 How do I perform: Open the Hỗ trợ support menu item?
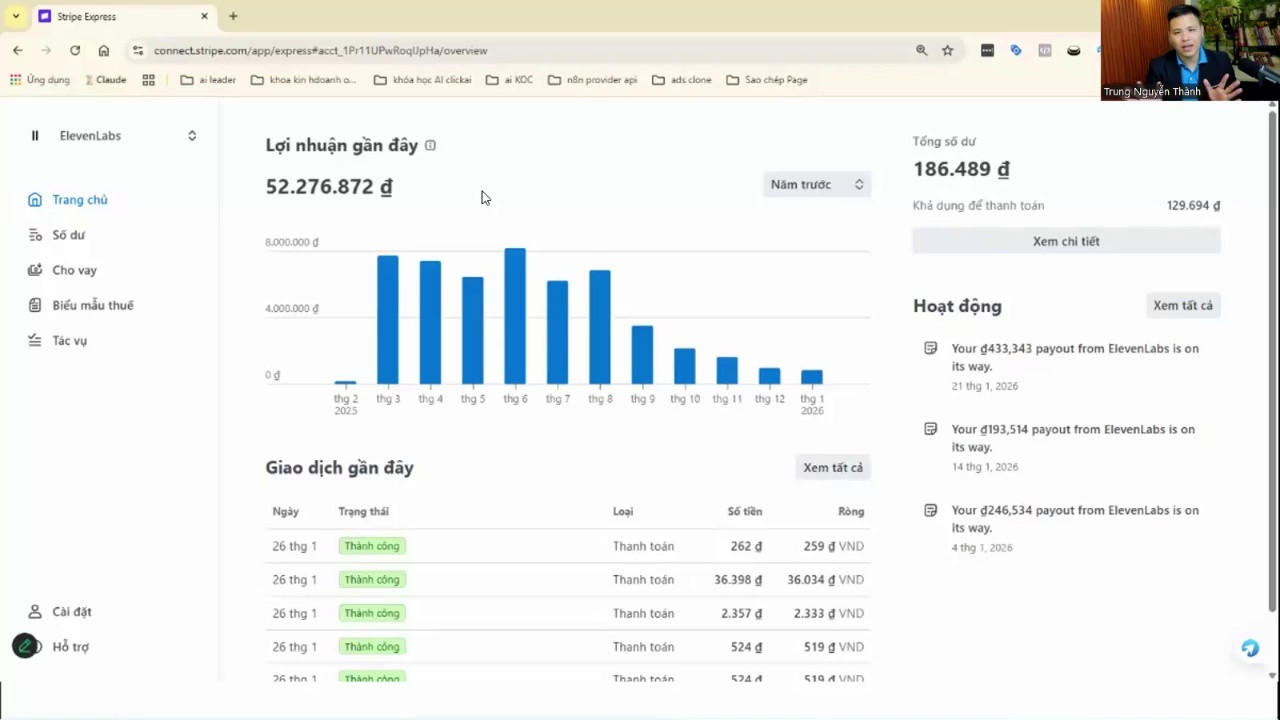point(70,647)
